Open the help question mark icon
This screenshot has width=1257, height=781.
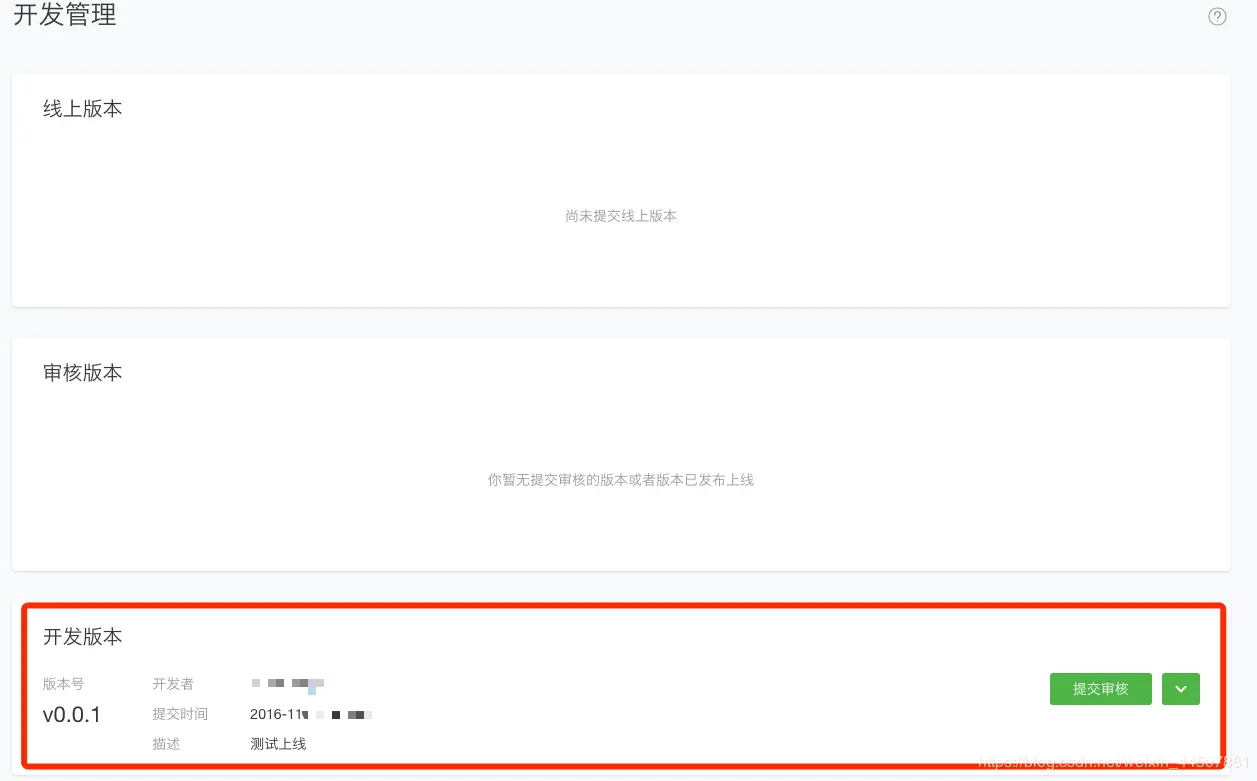tap(1217, 16)
